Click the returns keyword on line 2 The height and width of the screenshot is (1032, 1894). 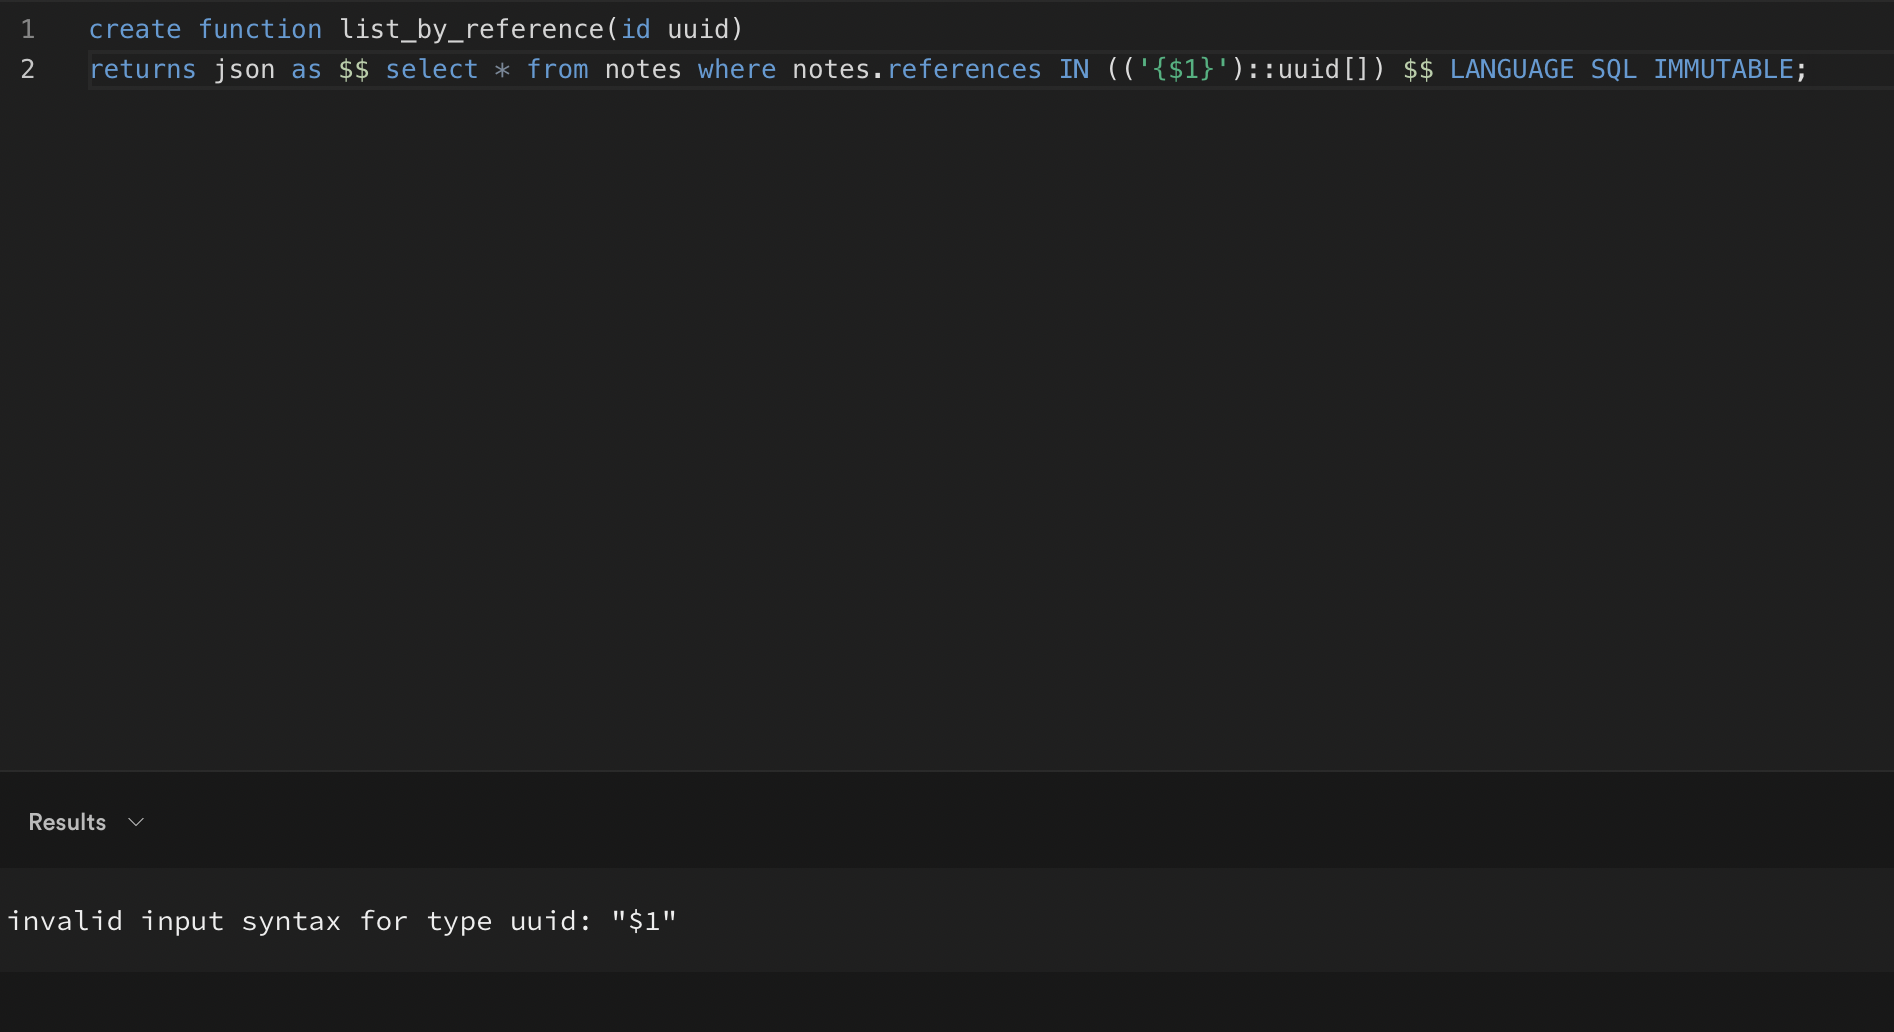coord(143,69)
